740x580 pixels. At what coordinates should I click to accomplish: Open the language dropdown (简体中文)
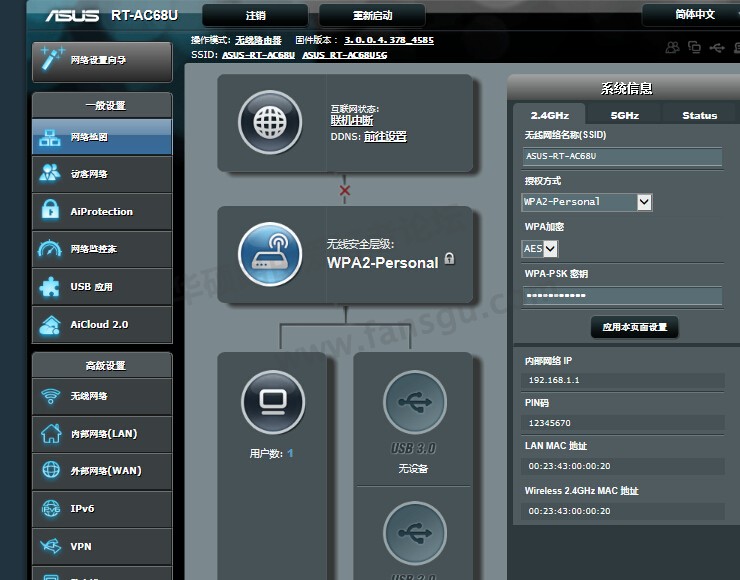pyautogui.click(x=691, y=15)
